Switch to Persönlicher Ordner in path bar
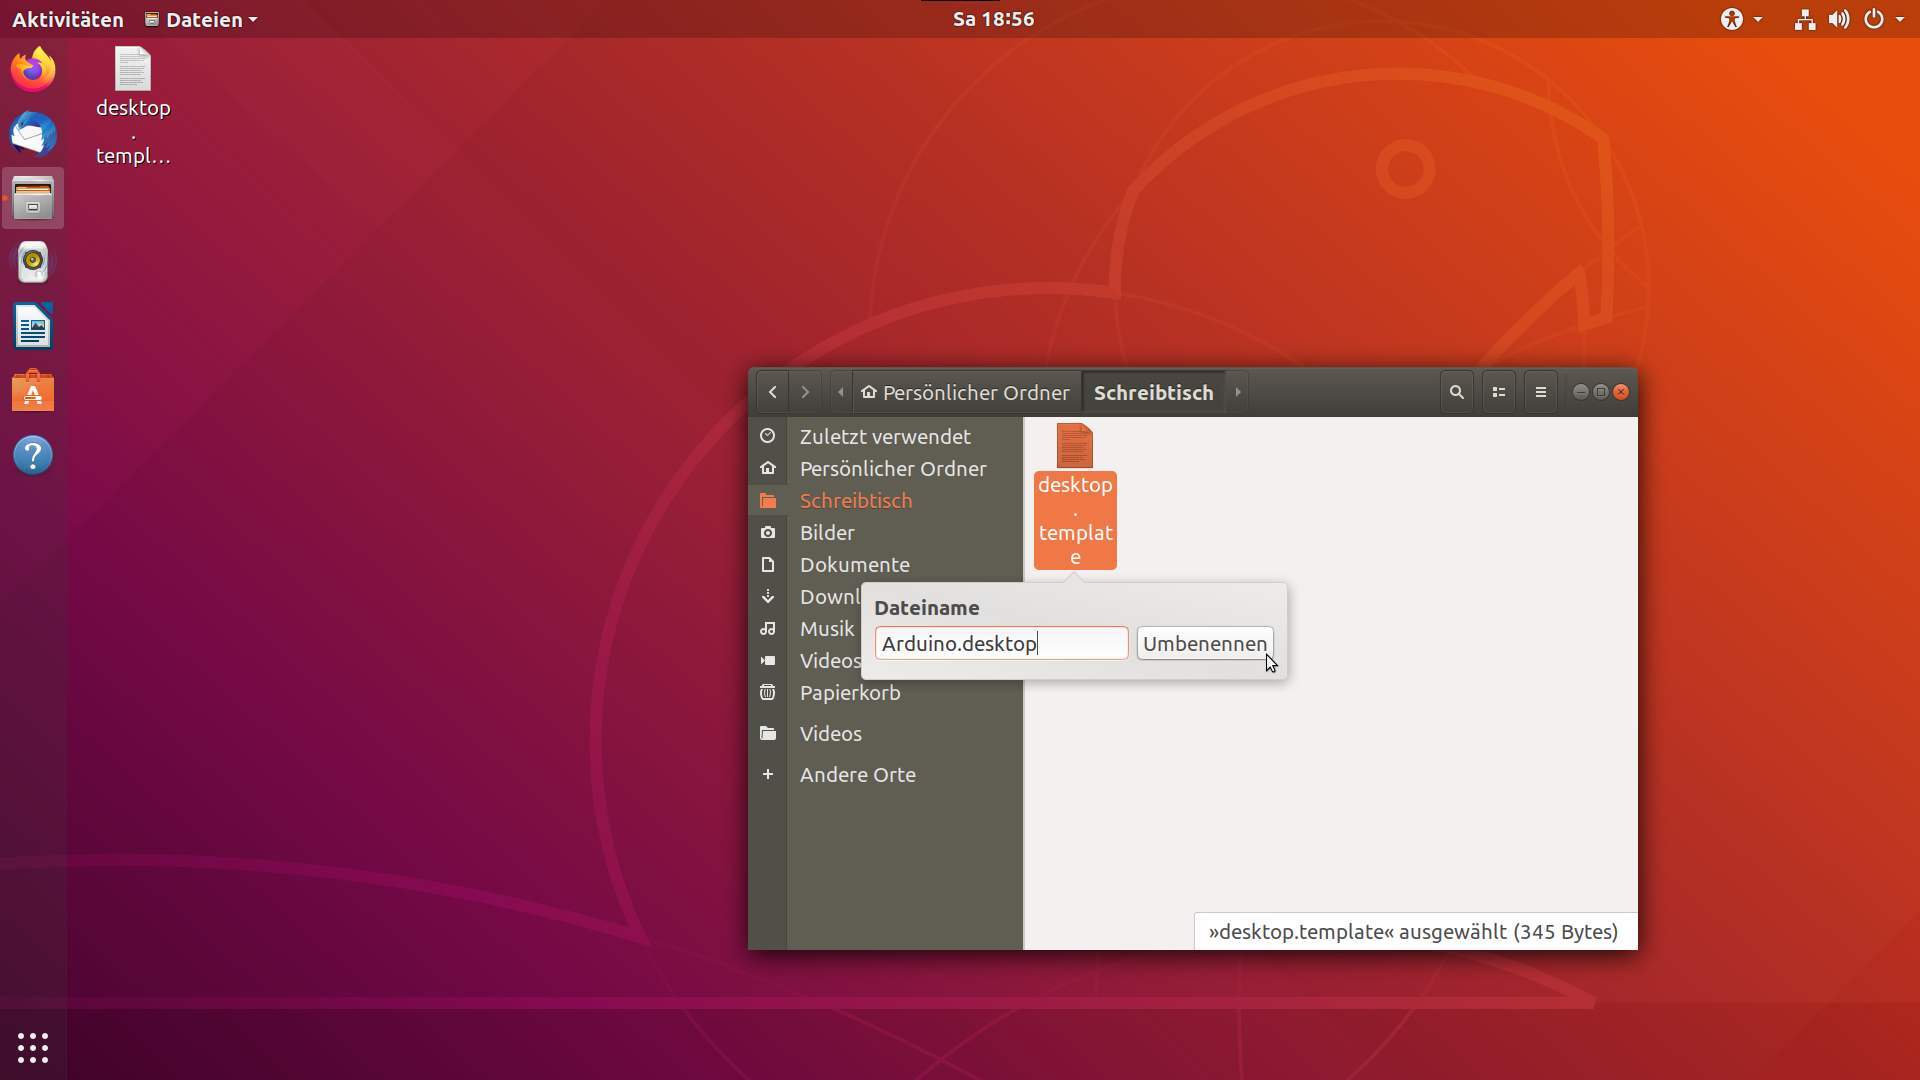The image size is (1920, 1080). (x=966, y=392)
